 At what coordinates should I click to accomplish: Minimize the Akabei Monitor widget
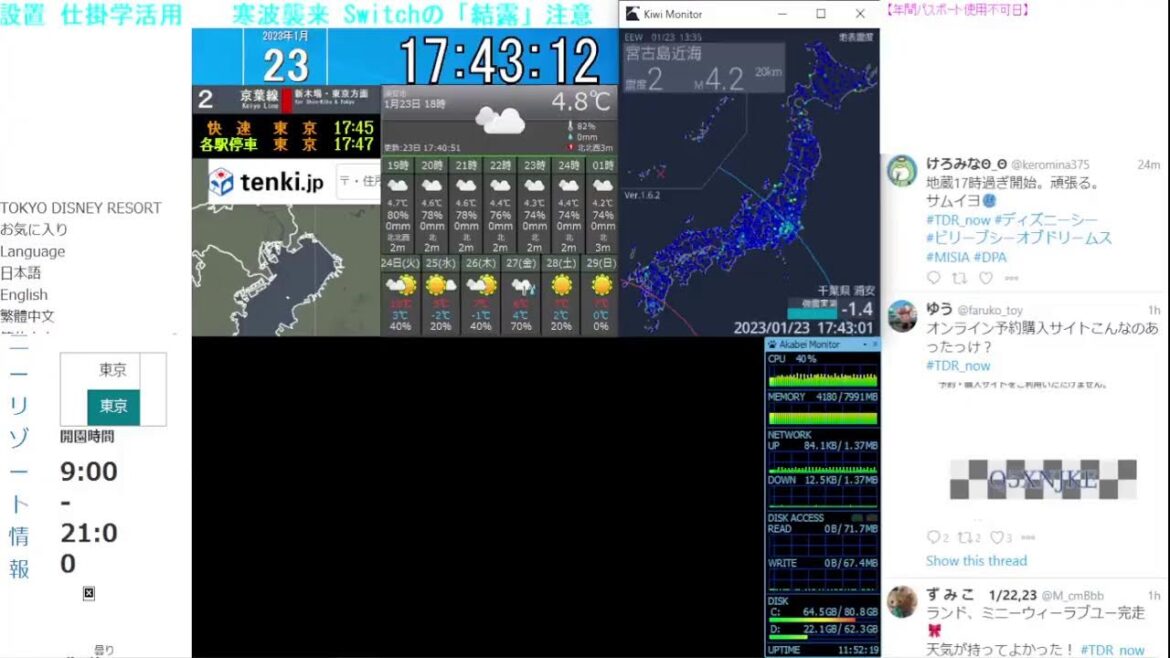coord(863,344)
